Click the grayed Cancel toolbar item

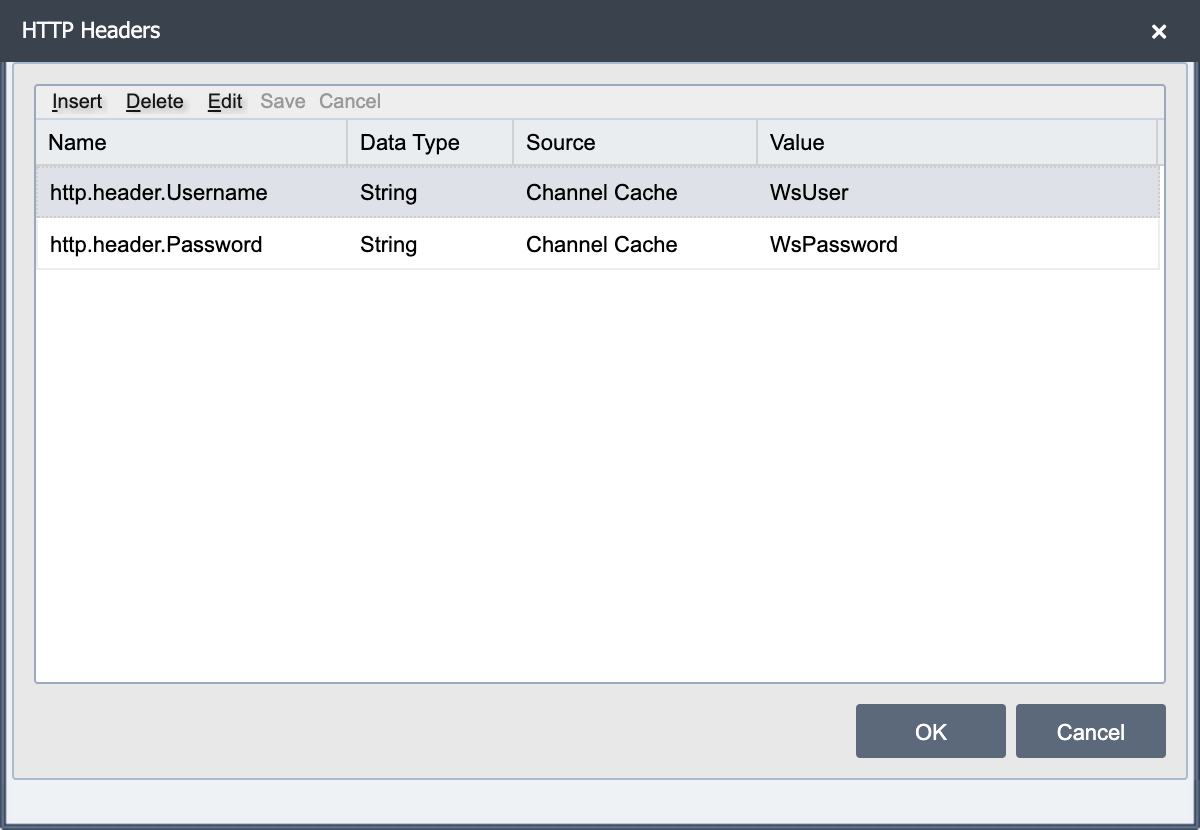(350, 101)
